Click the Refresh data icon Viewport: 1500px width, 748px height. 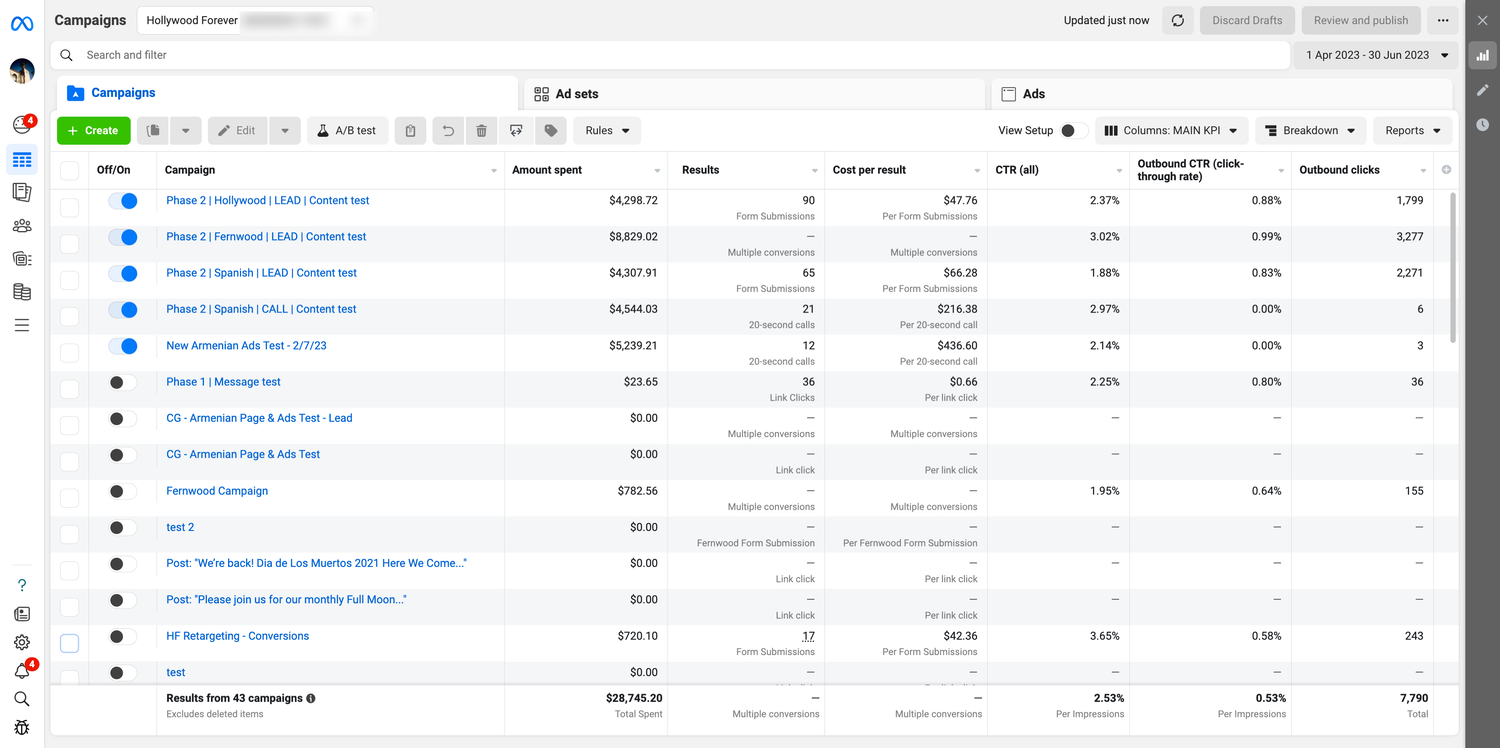[x=1178, y=20]
